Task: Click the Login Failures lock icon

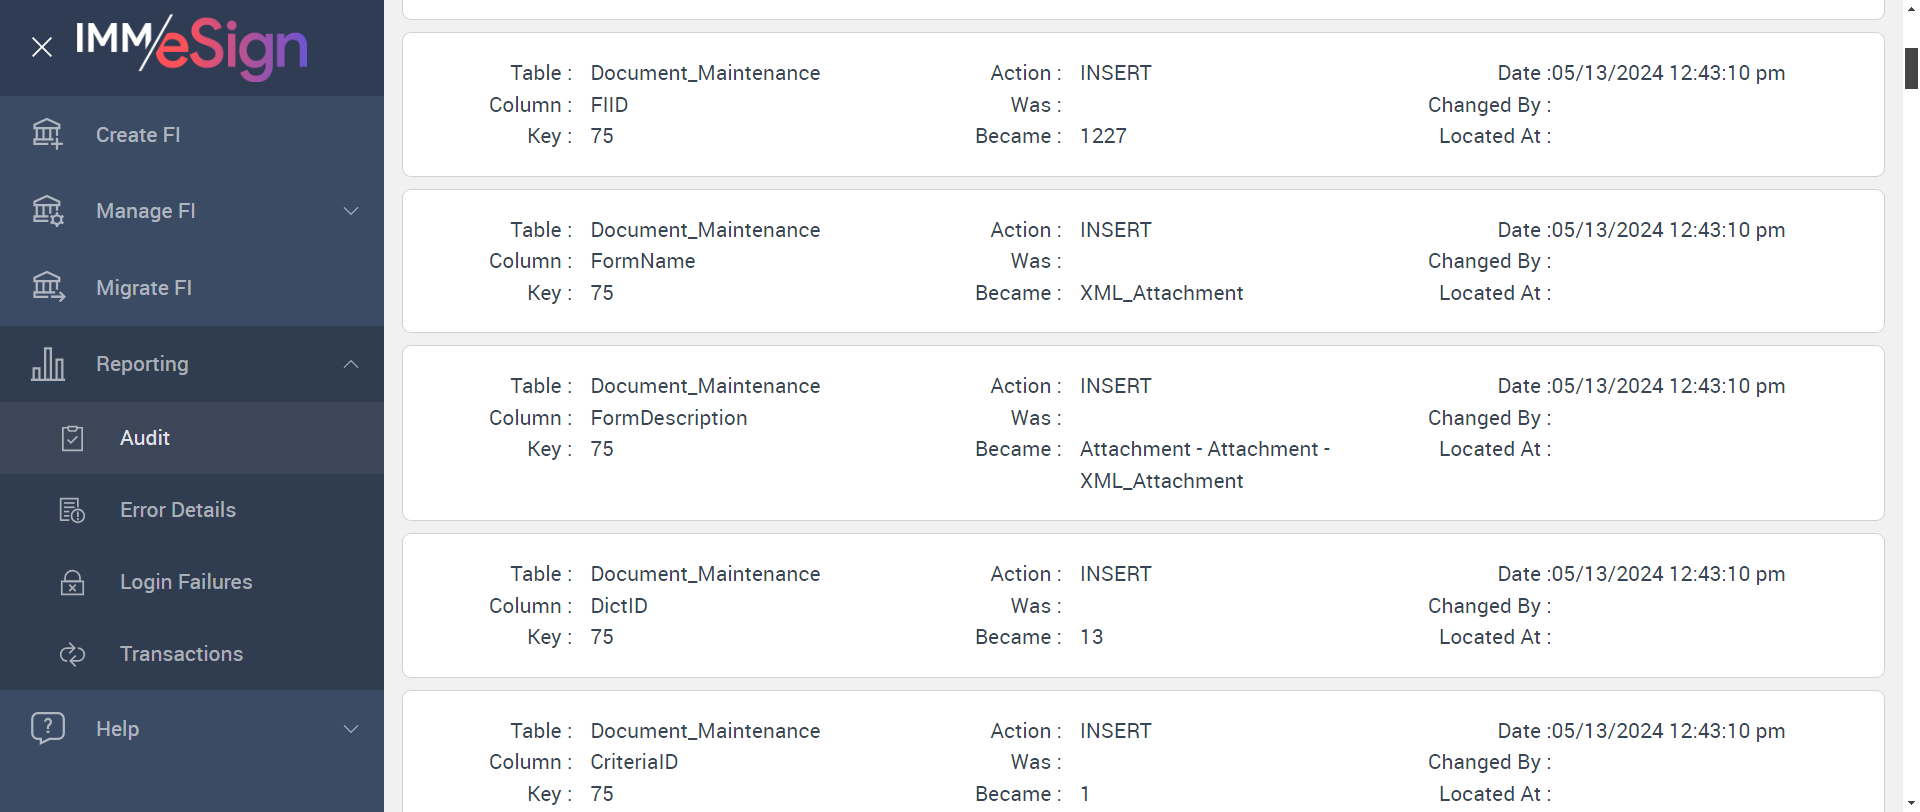Action: click(72, 582)
